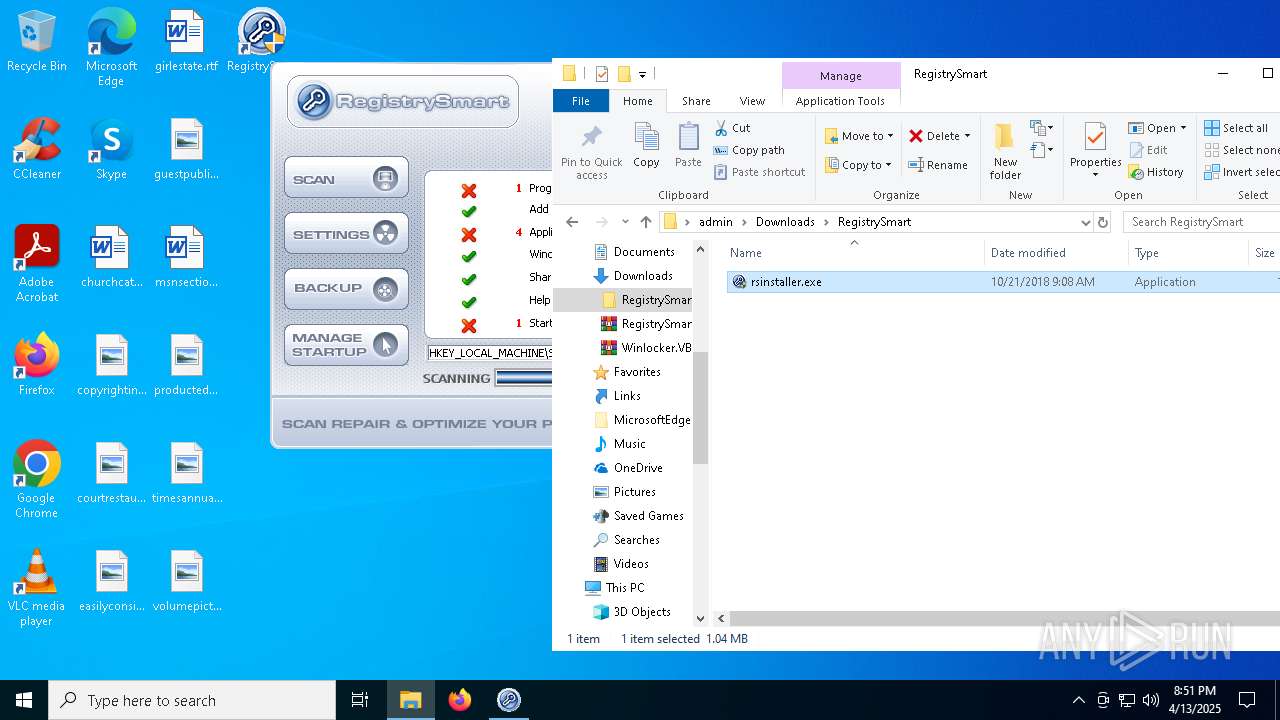1280x720 pixels.
Task: Switch to the View tab
Action: pyautogui.click(x=752, y=101)
